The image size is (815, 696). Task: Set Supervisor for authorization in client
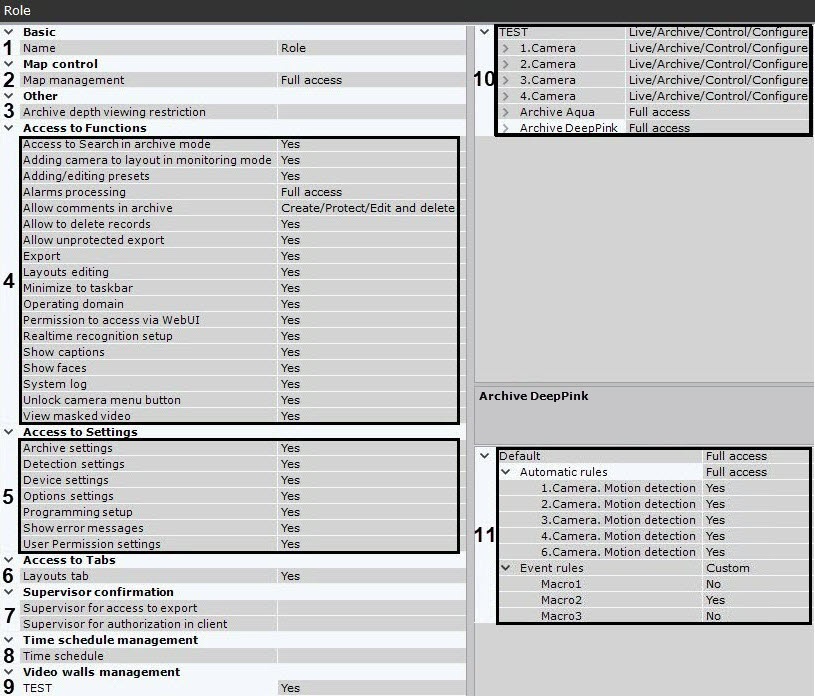tap(371, 624)
